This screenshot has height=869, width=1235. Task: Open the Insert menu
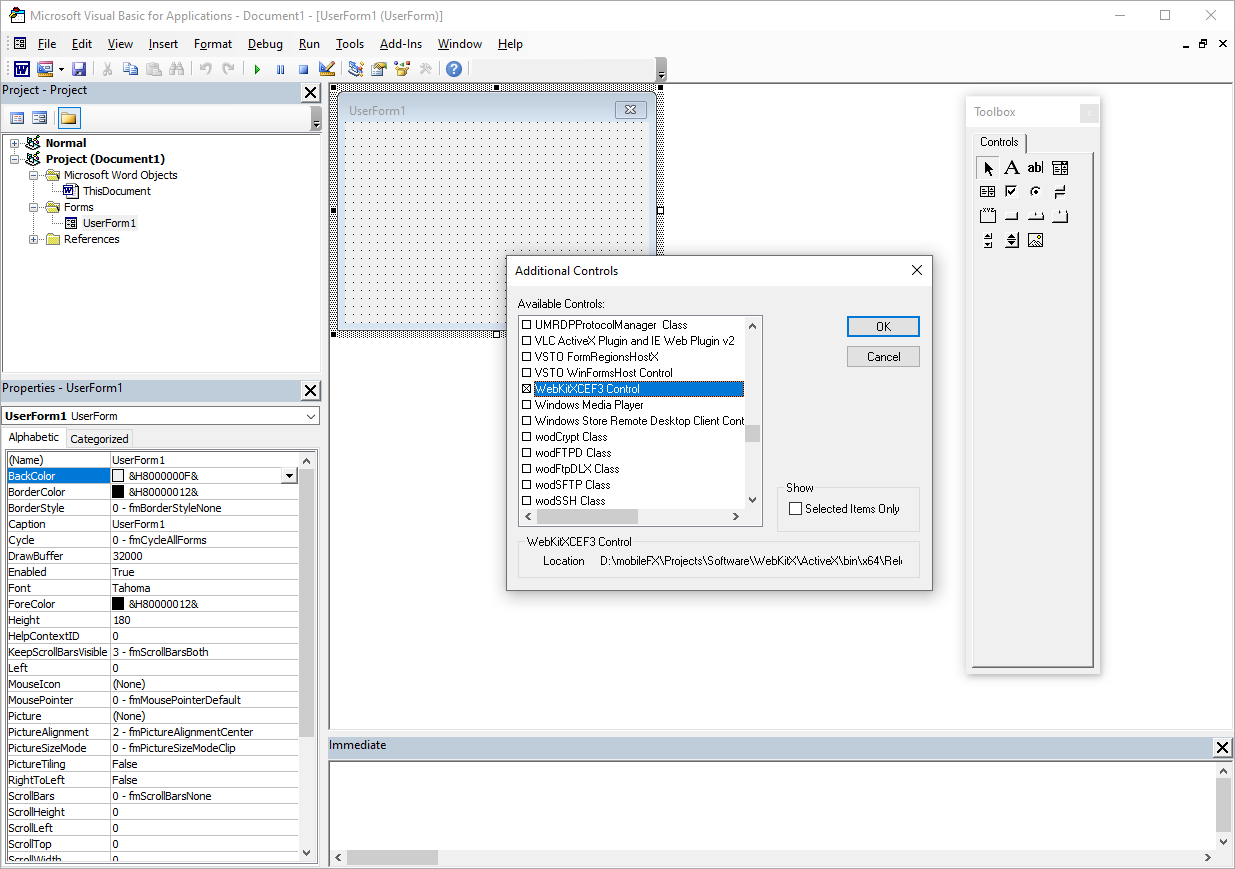click(163, 44)
